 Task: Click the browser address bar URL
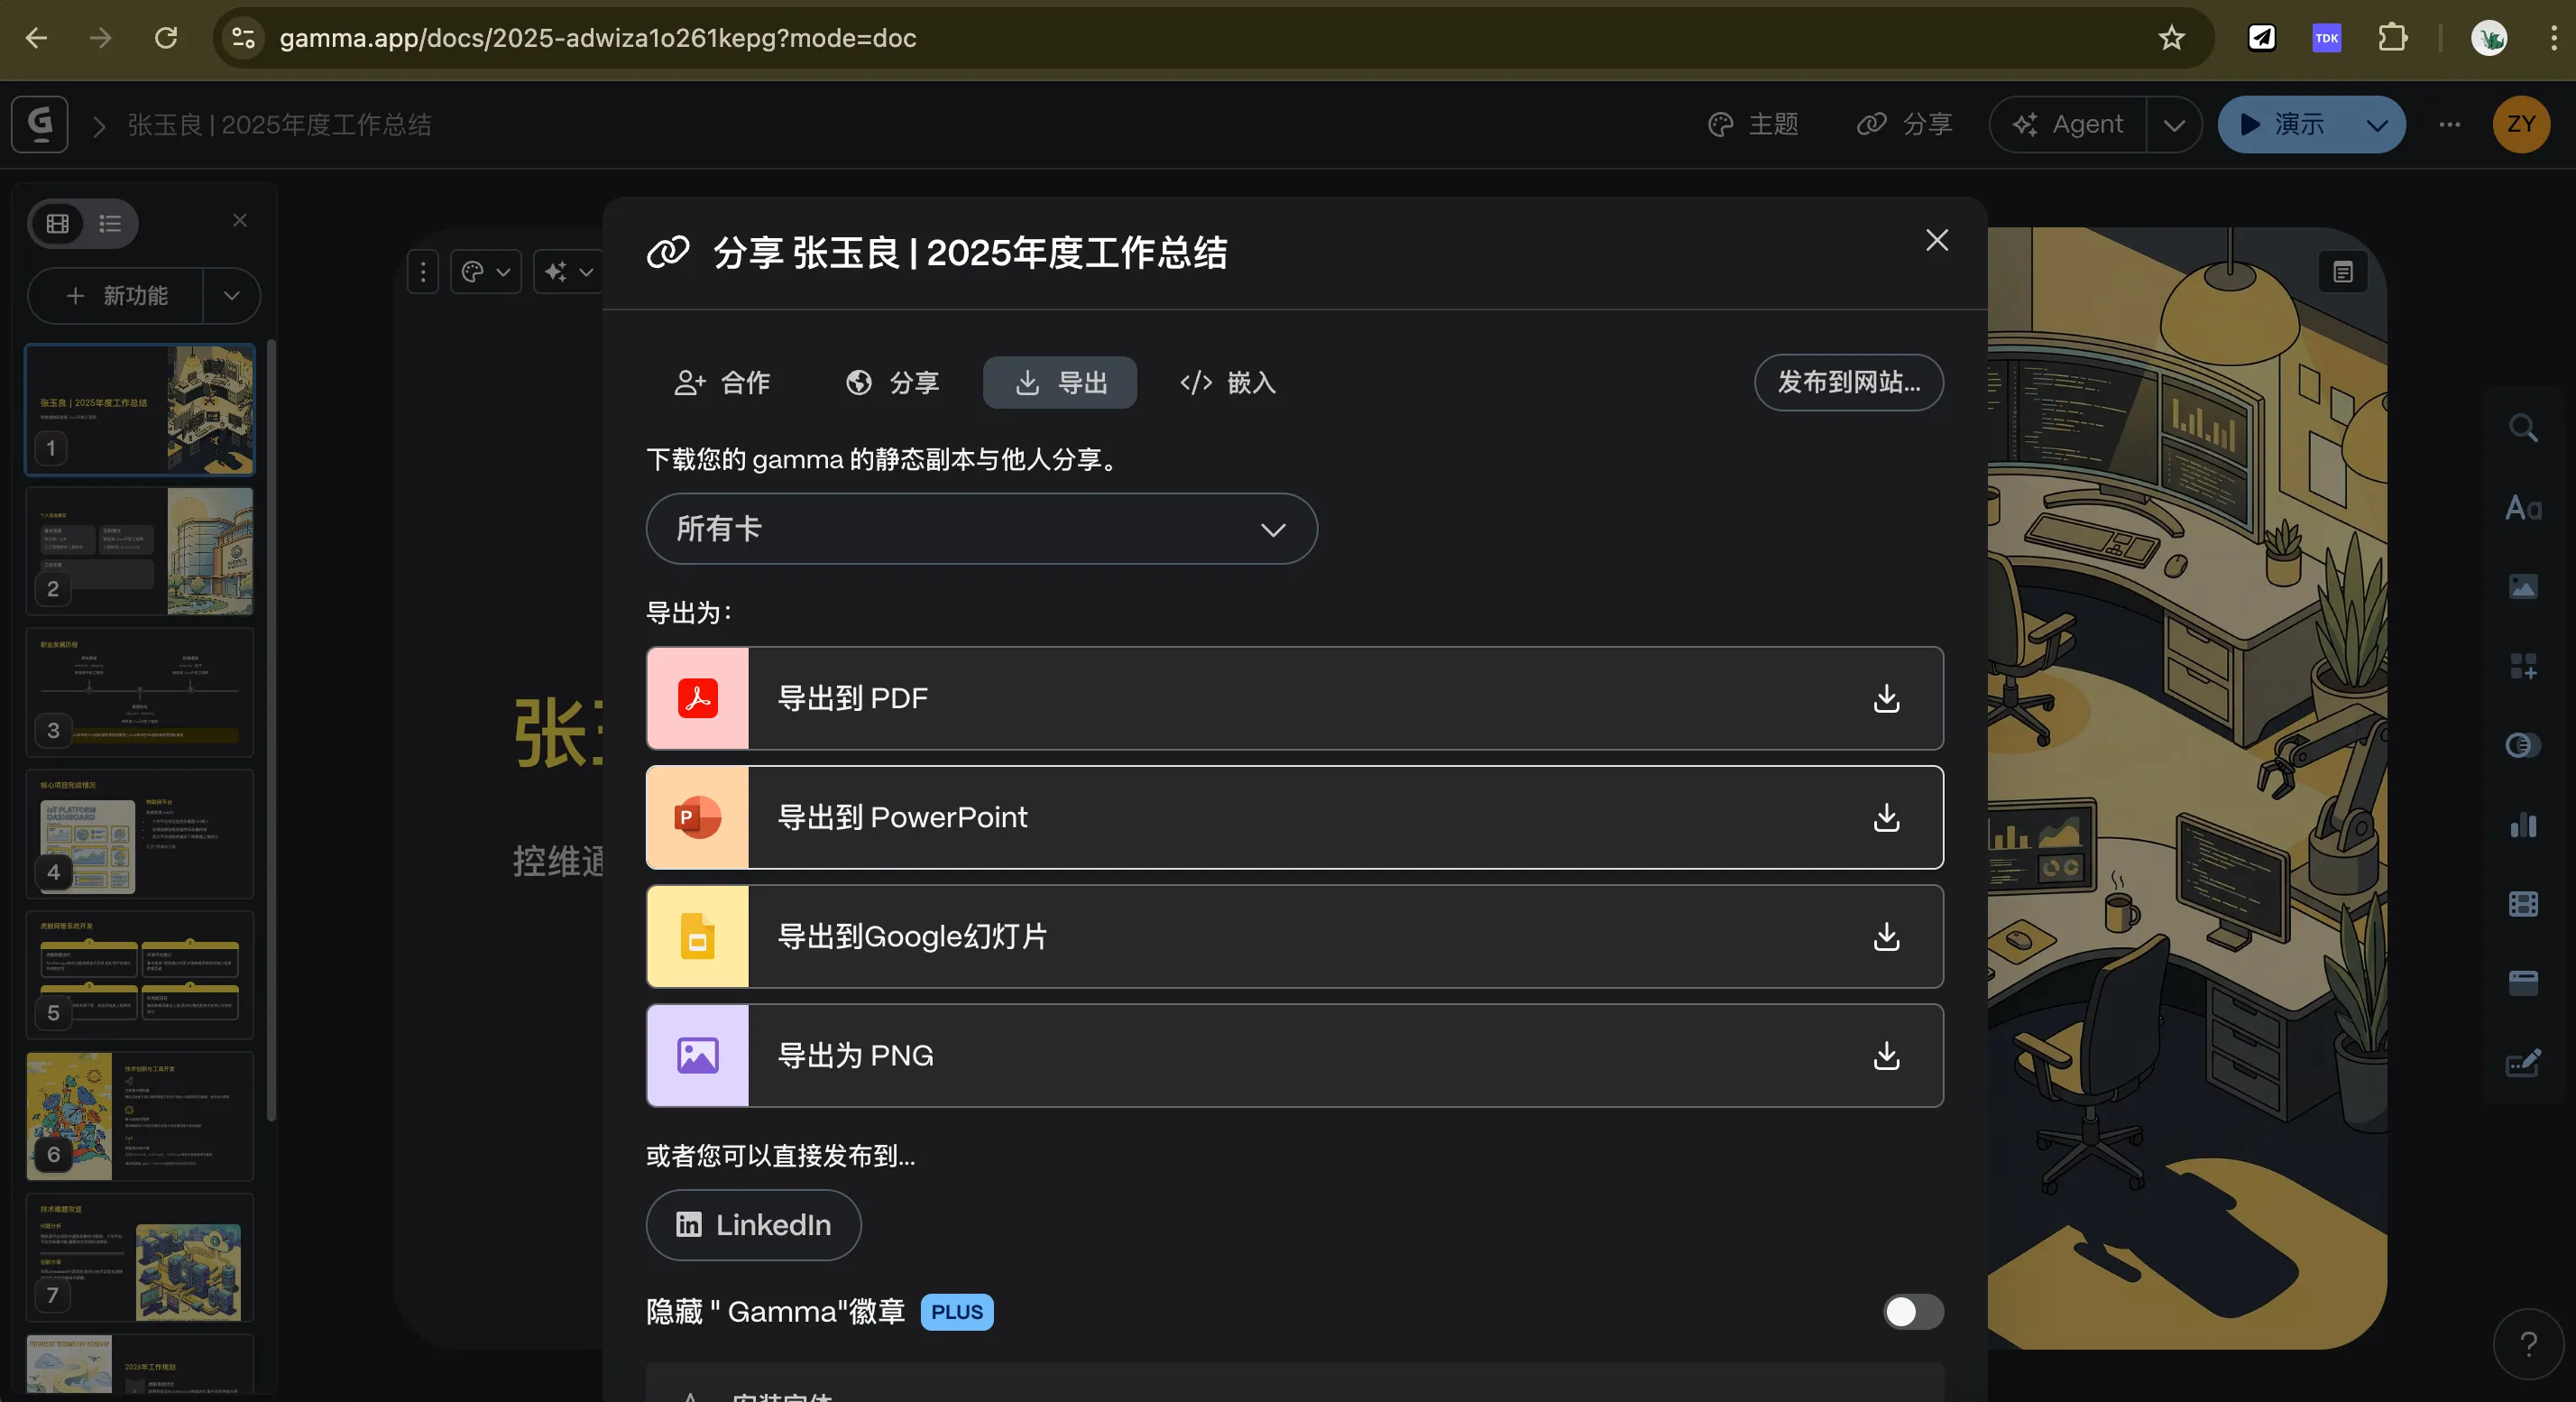597,38
